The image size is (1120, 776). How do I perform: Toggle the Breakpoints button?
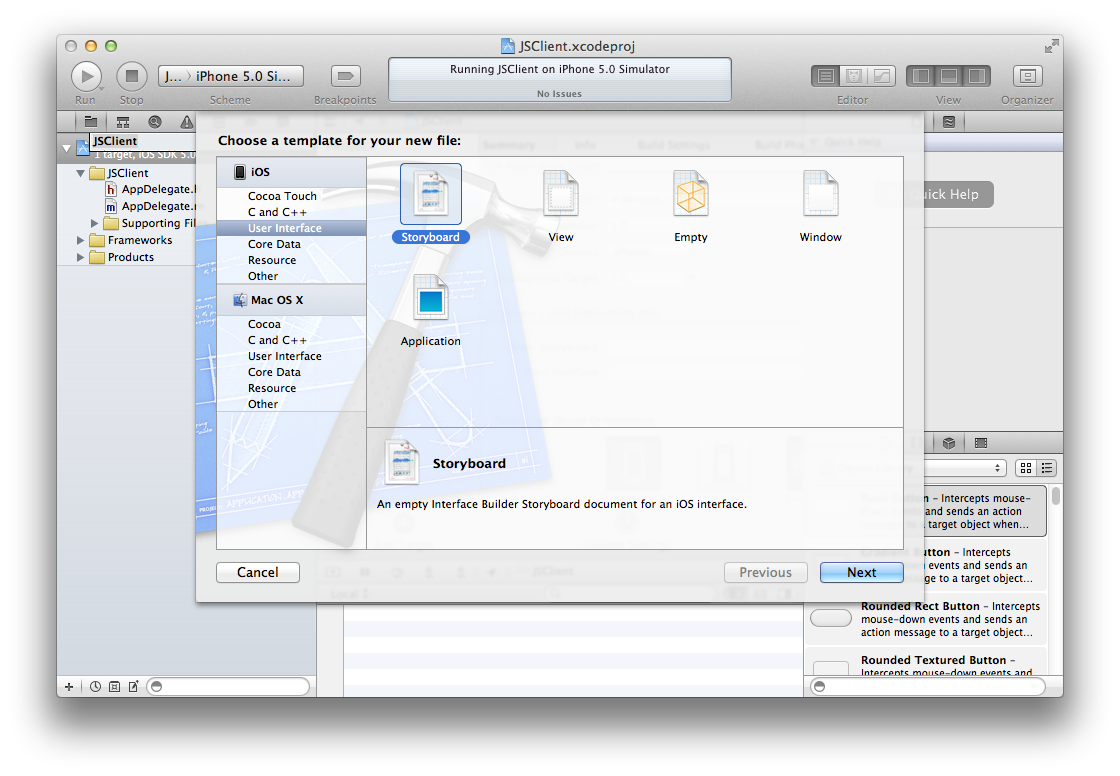[345, 76]
